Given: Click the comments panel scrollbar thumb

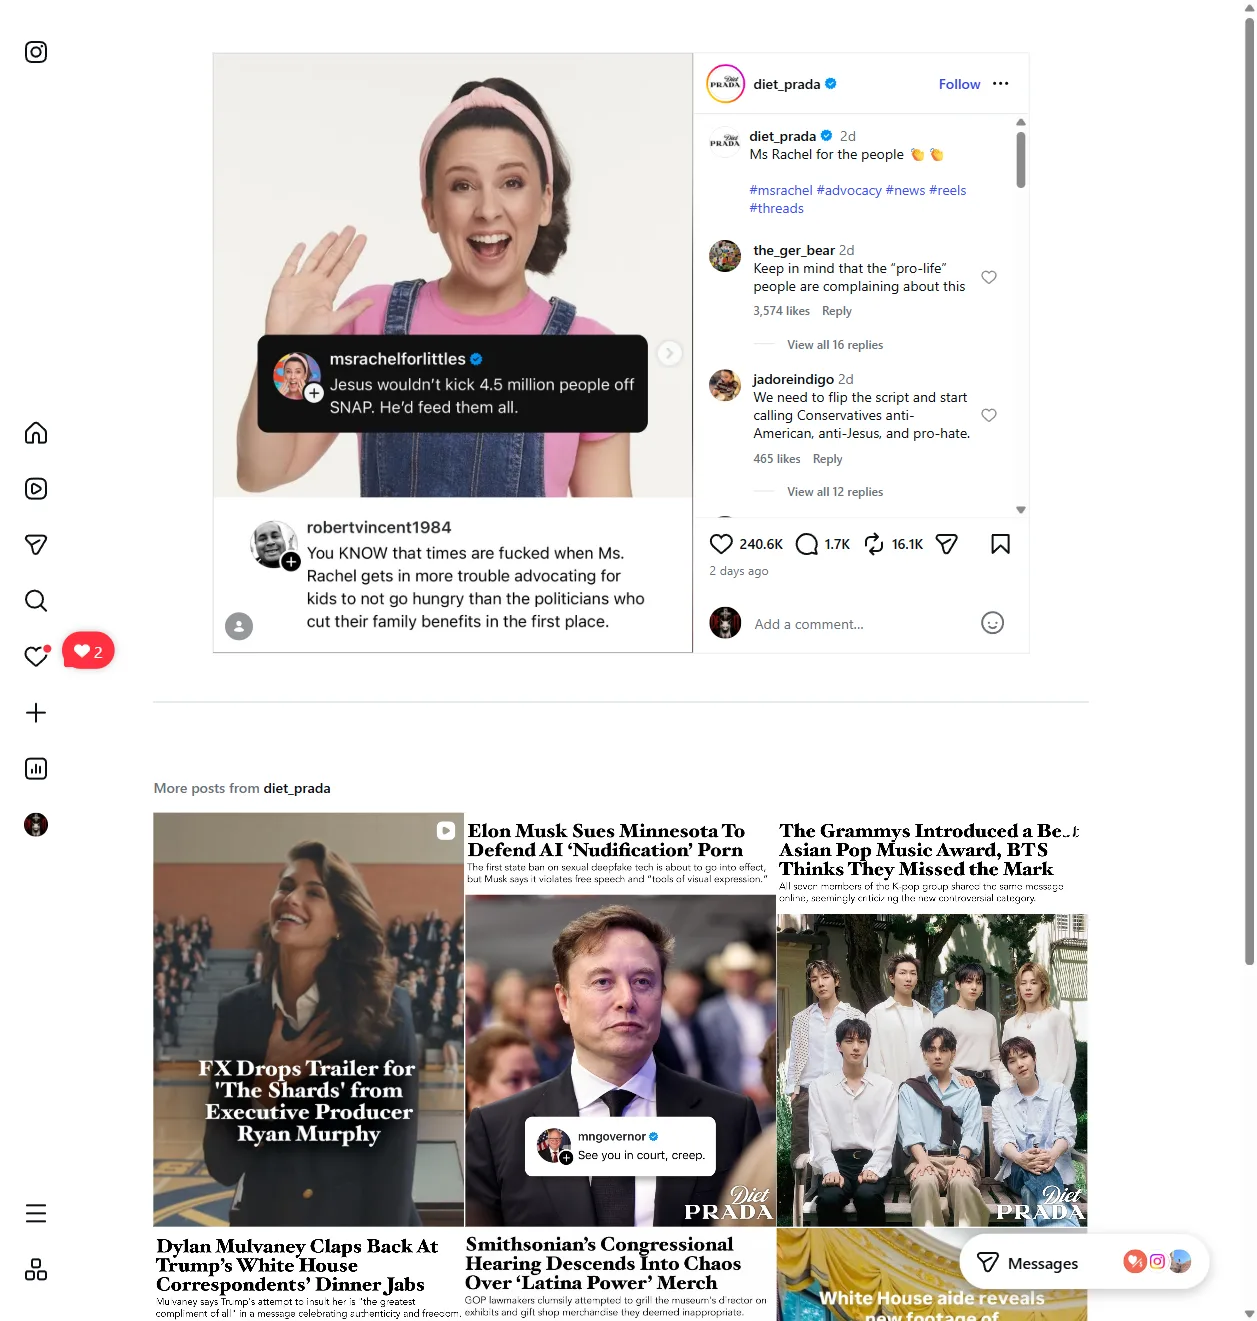Looking at the screenshot, I should point(1021,160).
